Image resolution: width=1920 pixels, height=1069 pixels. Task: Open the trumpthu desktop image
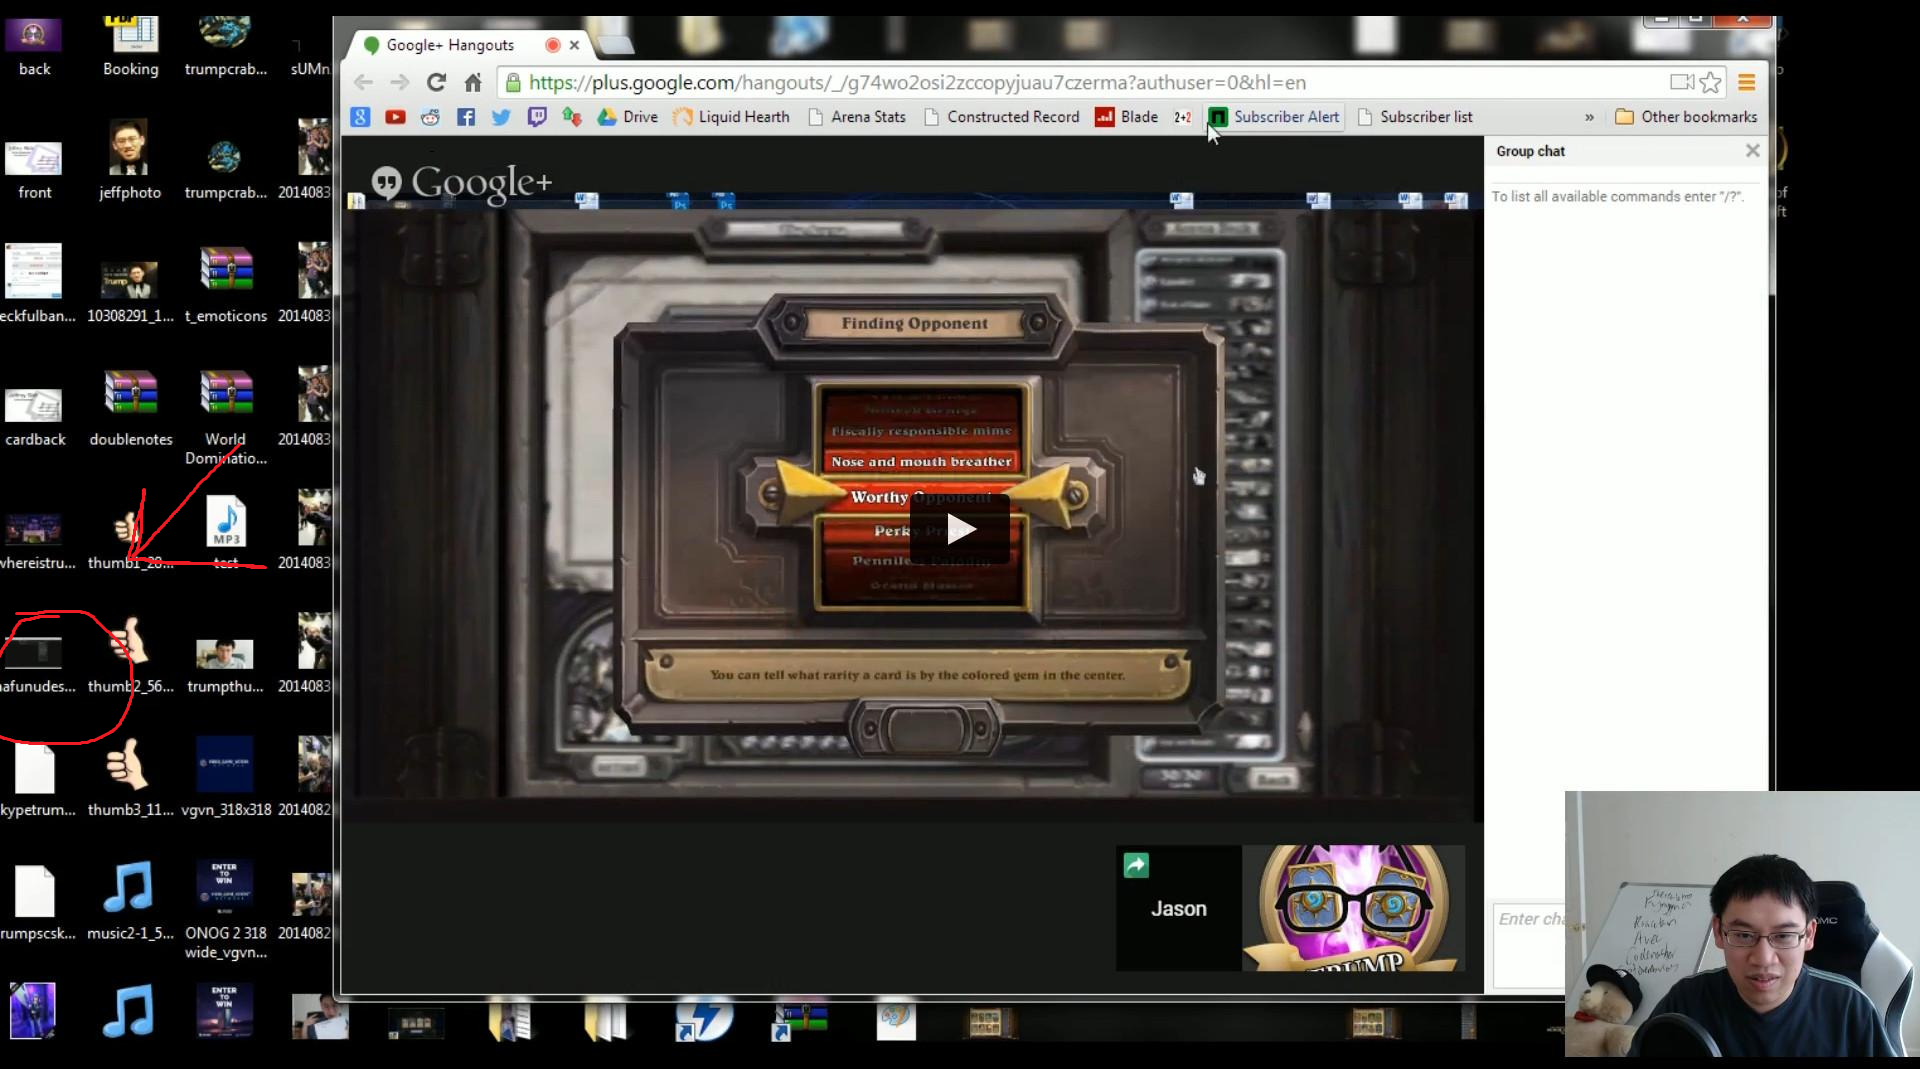pos(225,665)
